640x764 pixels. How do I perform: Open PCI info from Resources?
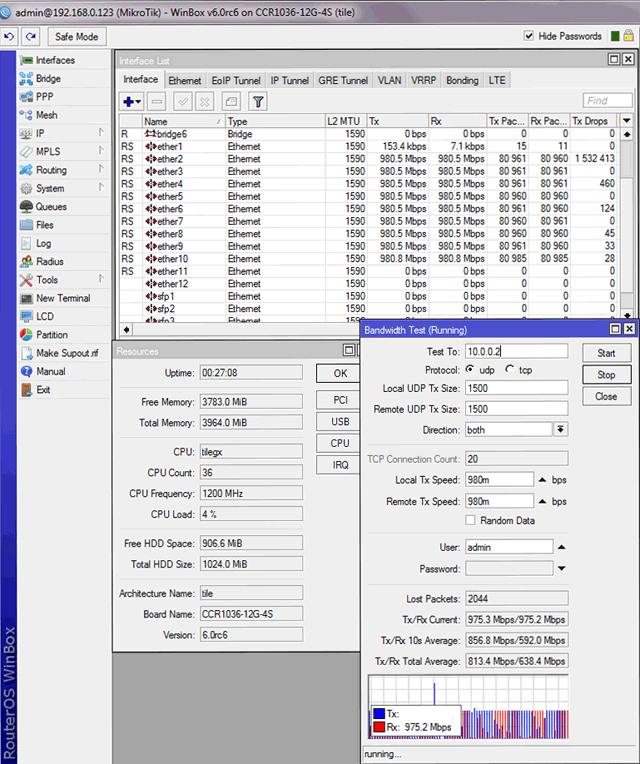(340, 400)
